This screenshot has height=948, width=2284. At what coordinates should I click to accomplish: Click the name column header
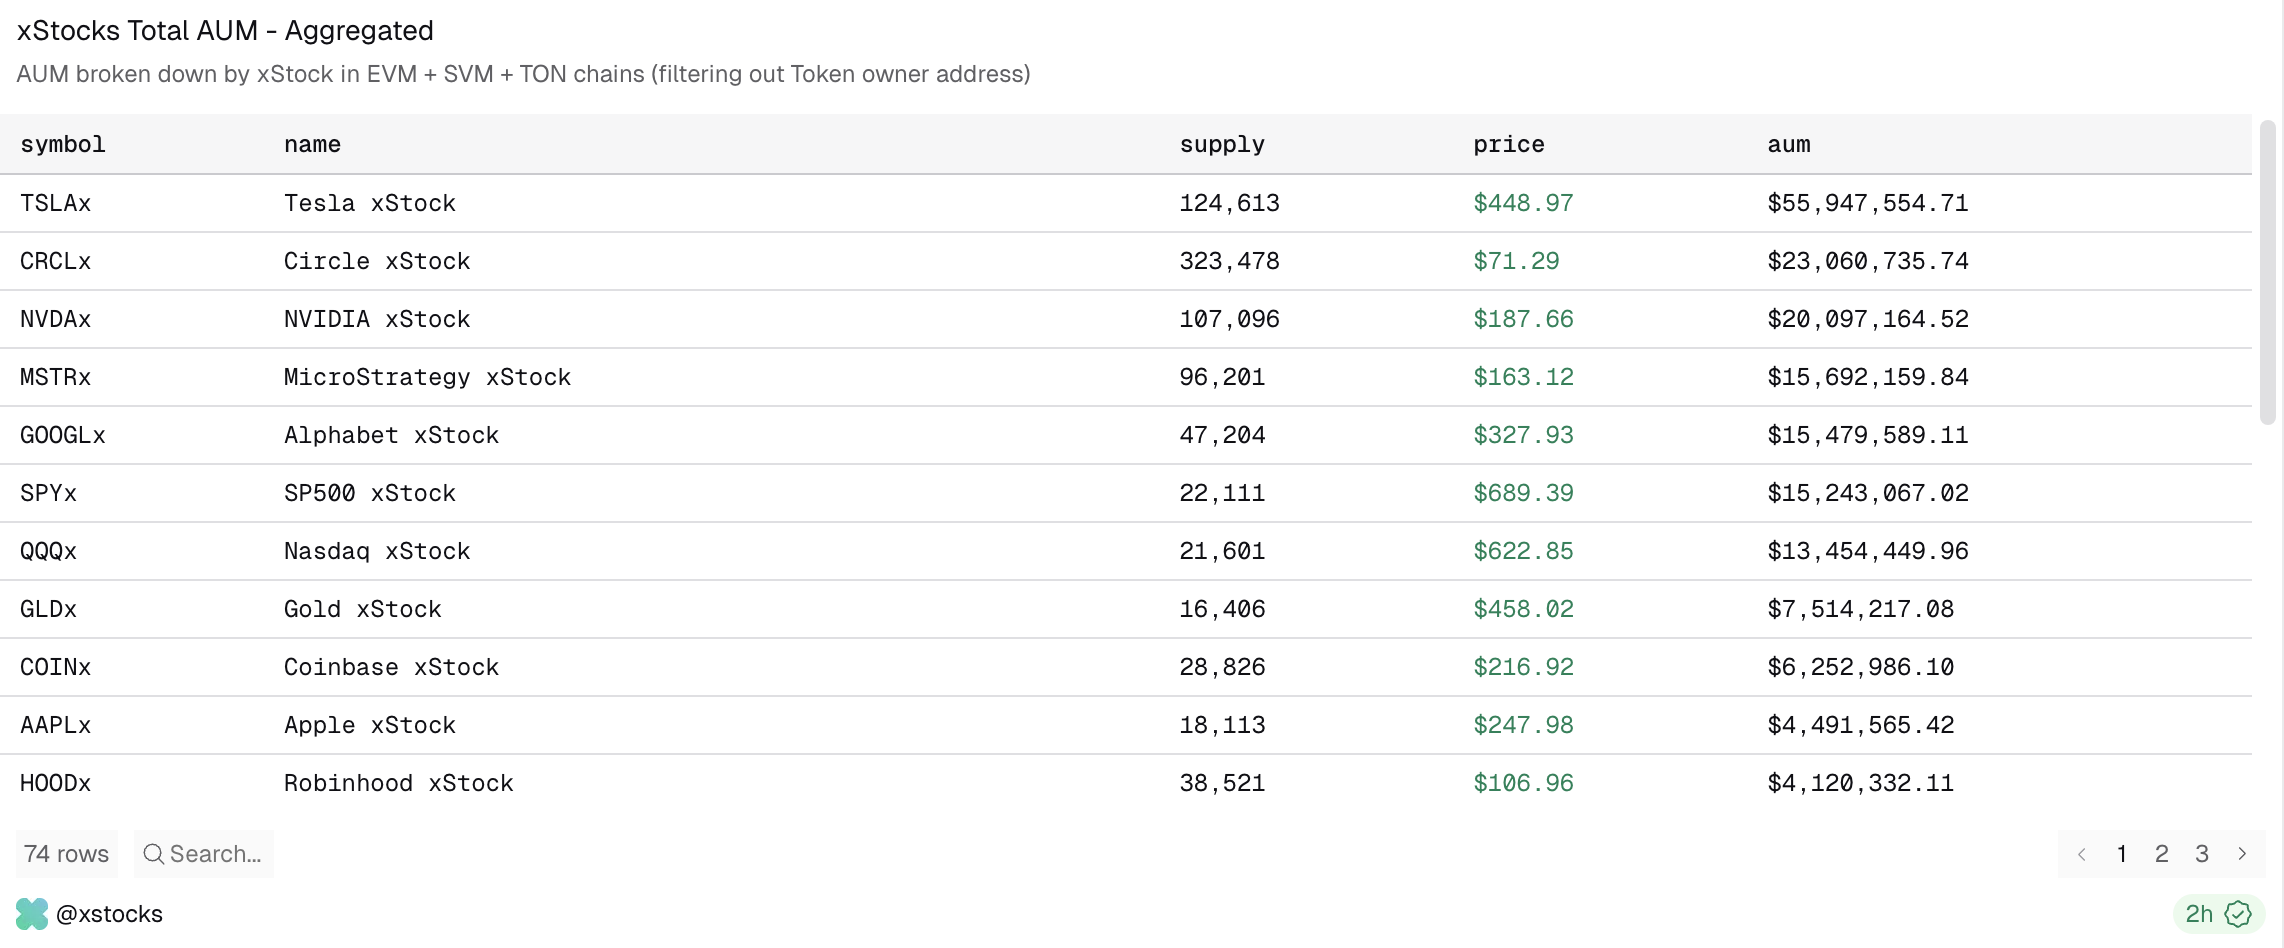point(312,145)
